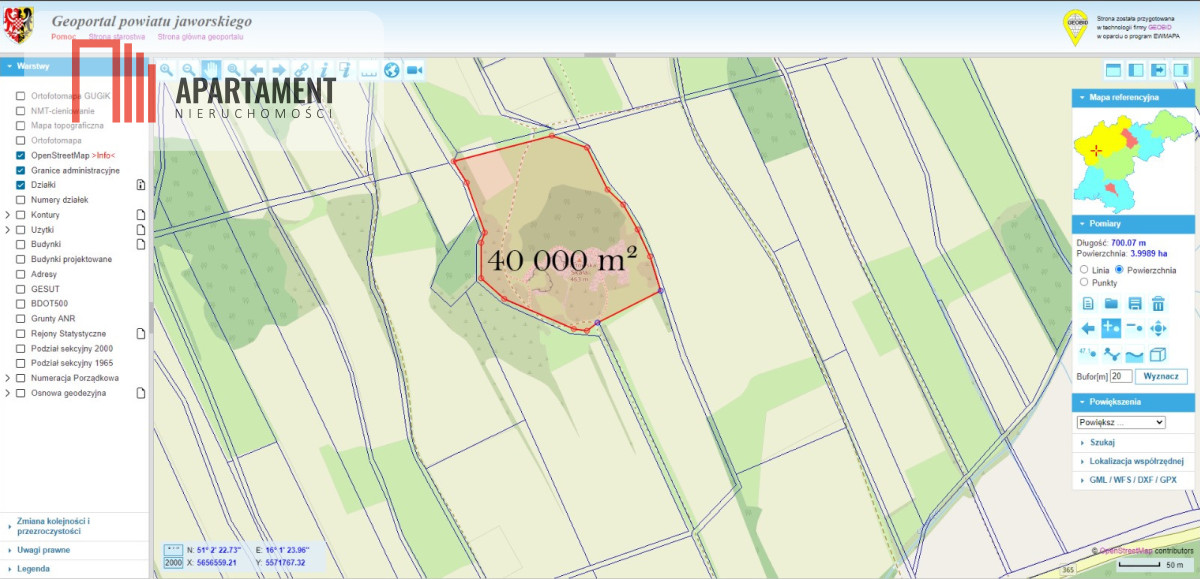Screen dimensions: 1200x579
Task: Save measurement with disk icon
Action: 1135,304
